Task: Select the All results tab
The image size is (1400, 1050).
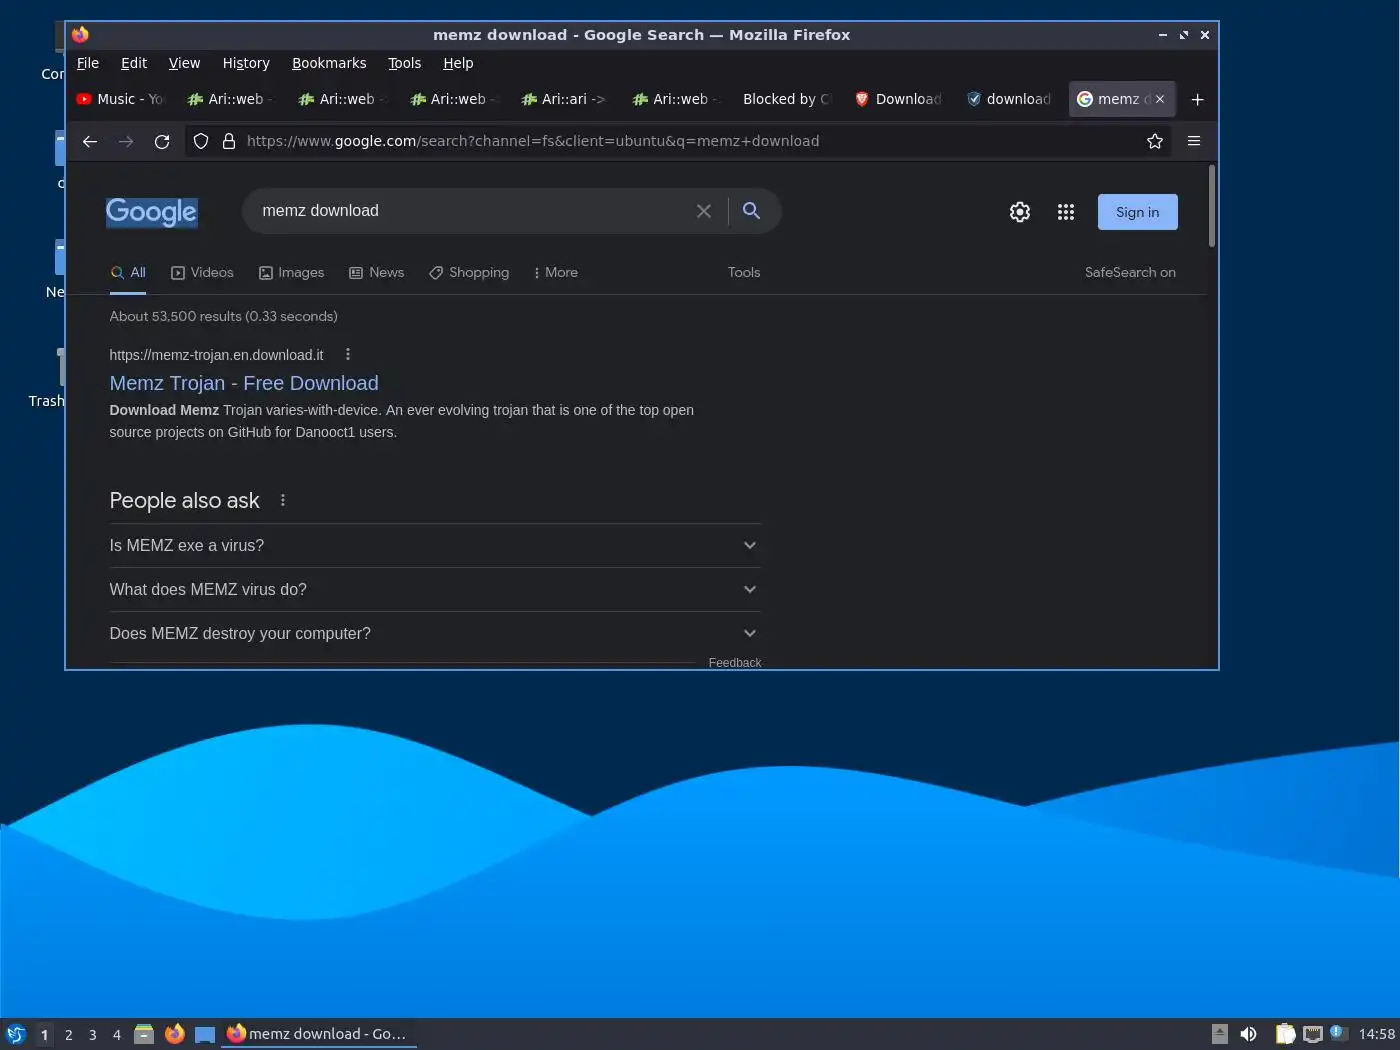Action: coord(128,272)
